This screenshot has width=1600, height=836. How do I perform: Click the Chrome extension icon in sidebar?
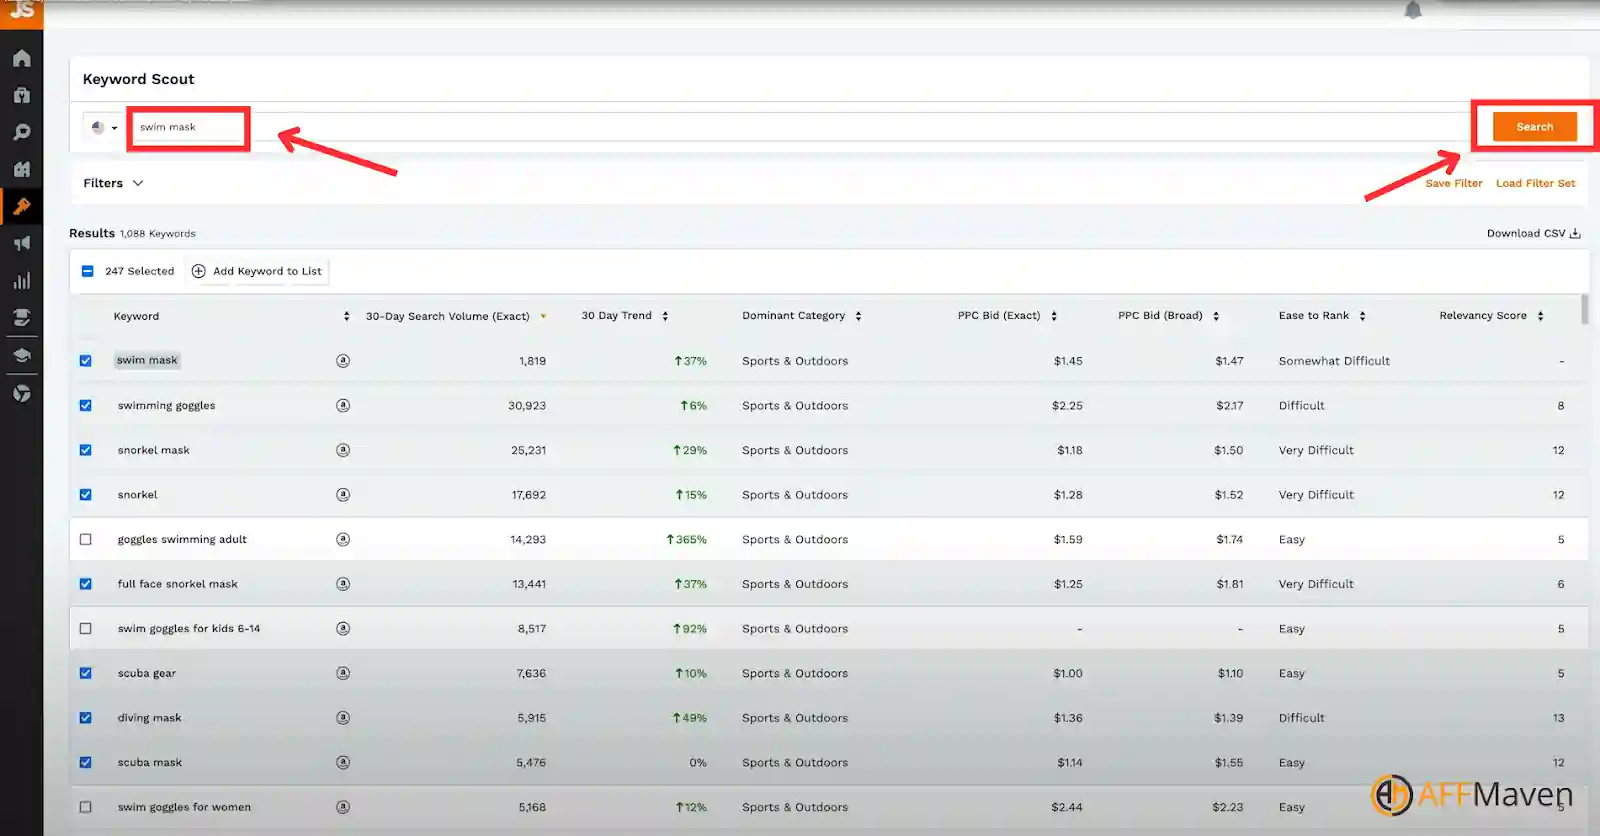tap(21, 394)
